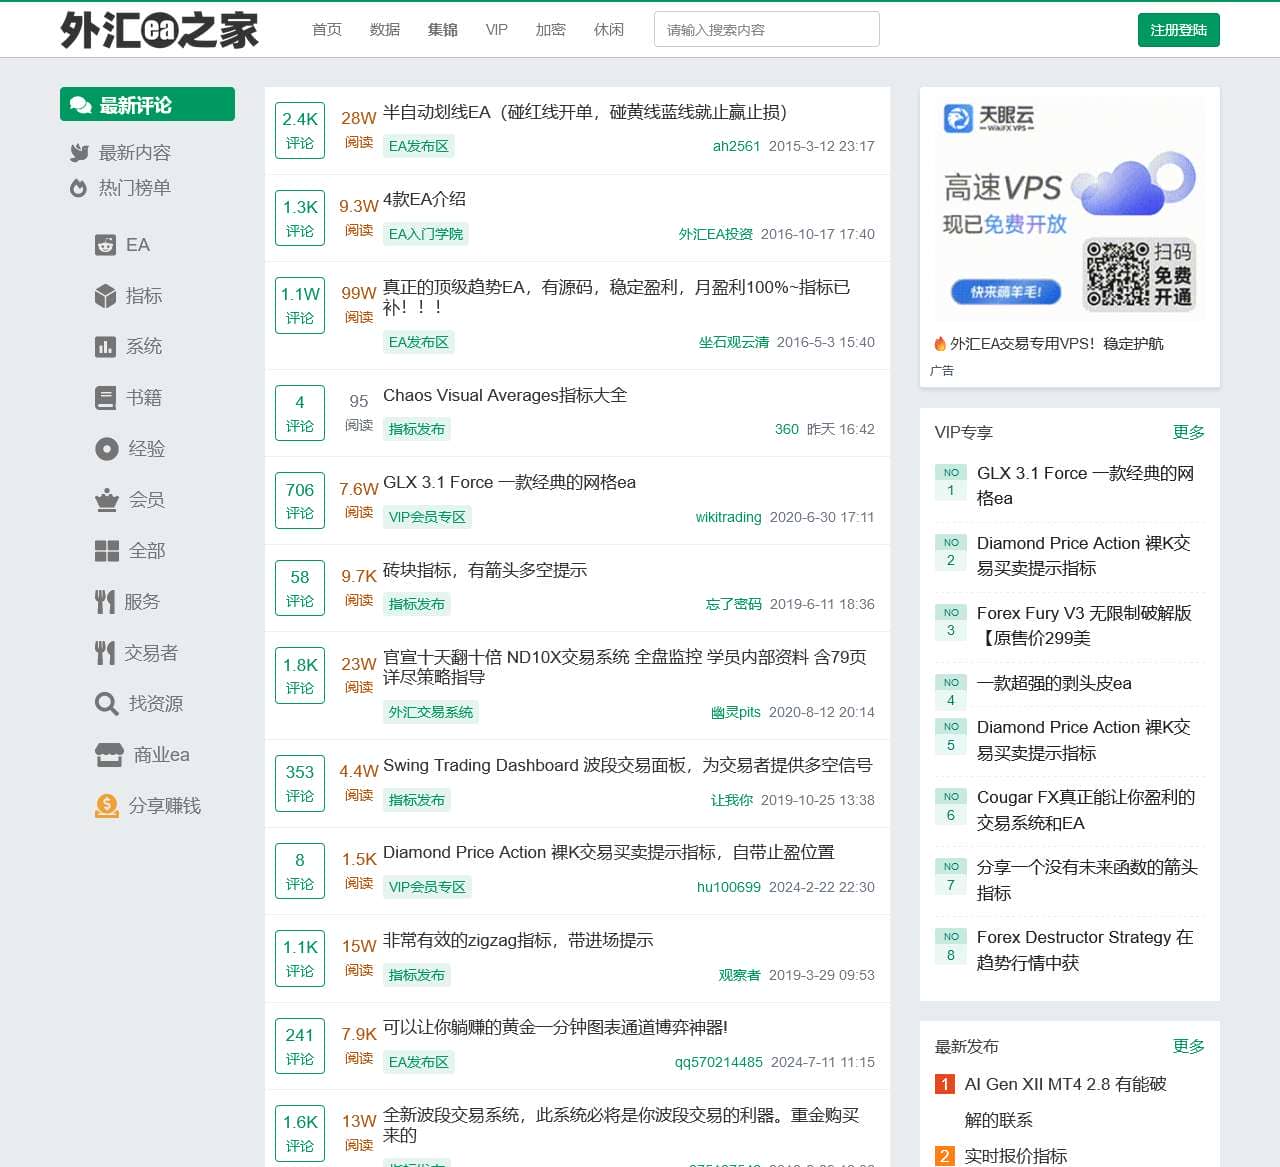Open 非常有效的zigzag指标 post
This screenshot has height=1167, width=1280.
tap(518, 940)
